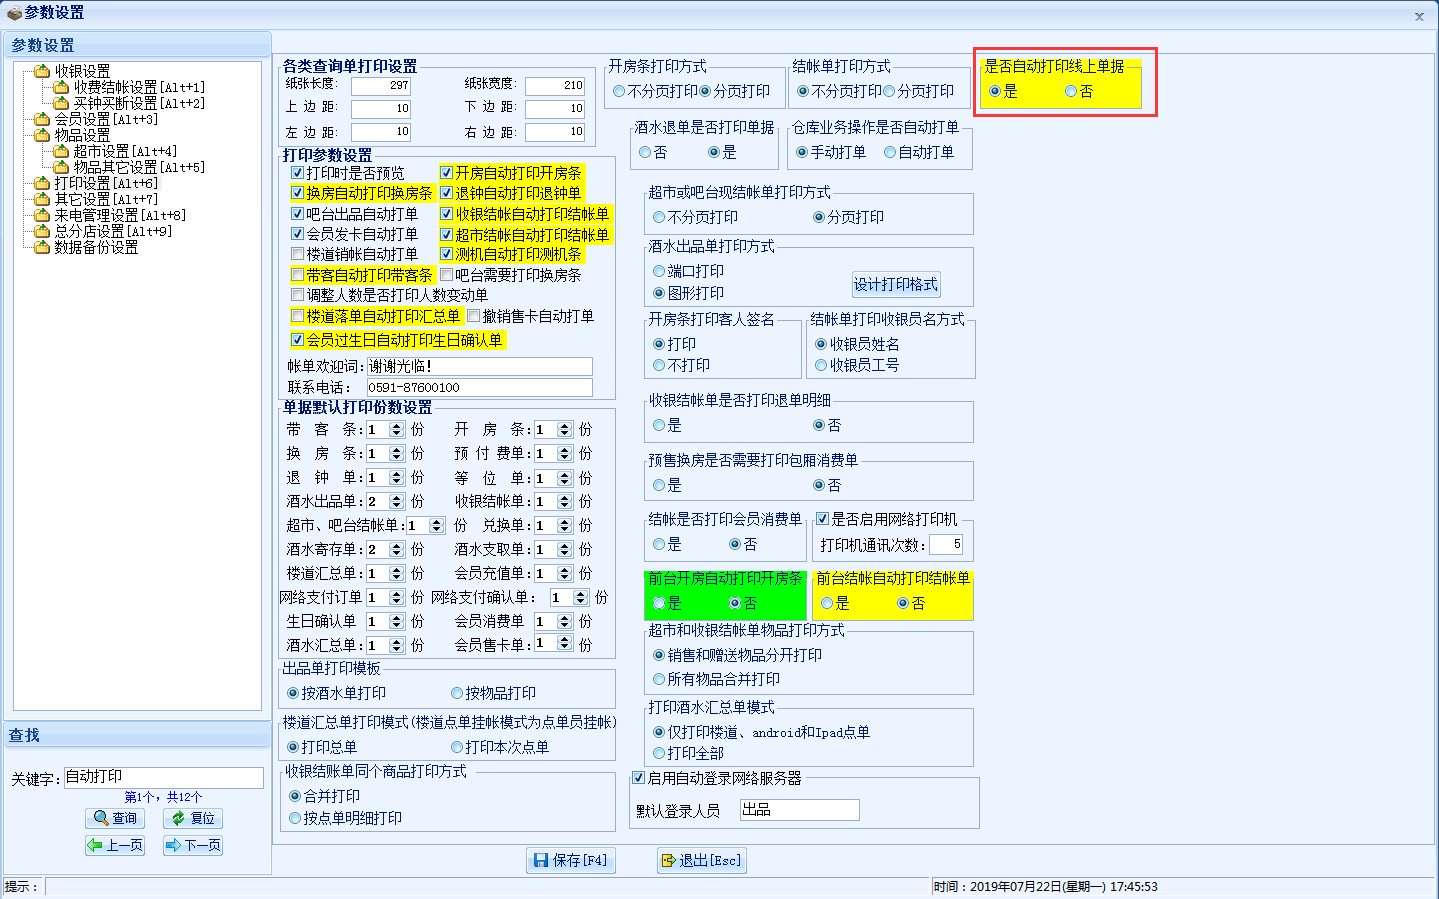1439x899 pixels.
Task: Click the 纸张长度 input field
Action: click(x=381, y=85)
